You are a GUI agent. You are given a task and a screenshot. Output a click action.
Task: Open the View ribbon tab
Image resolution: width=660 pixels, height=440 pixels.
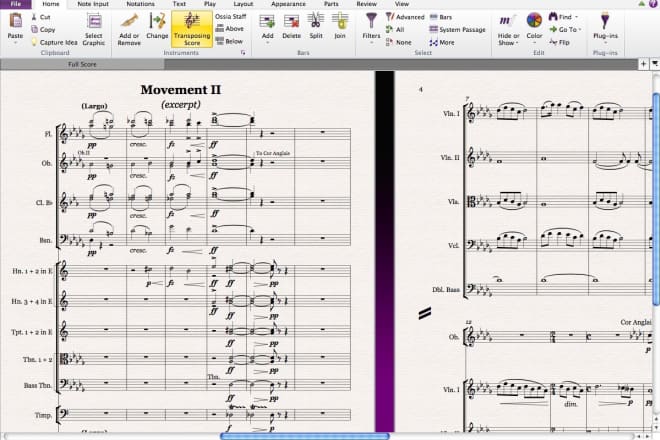[x=402, y=4]
